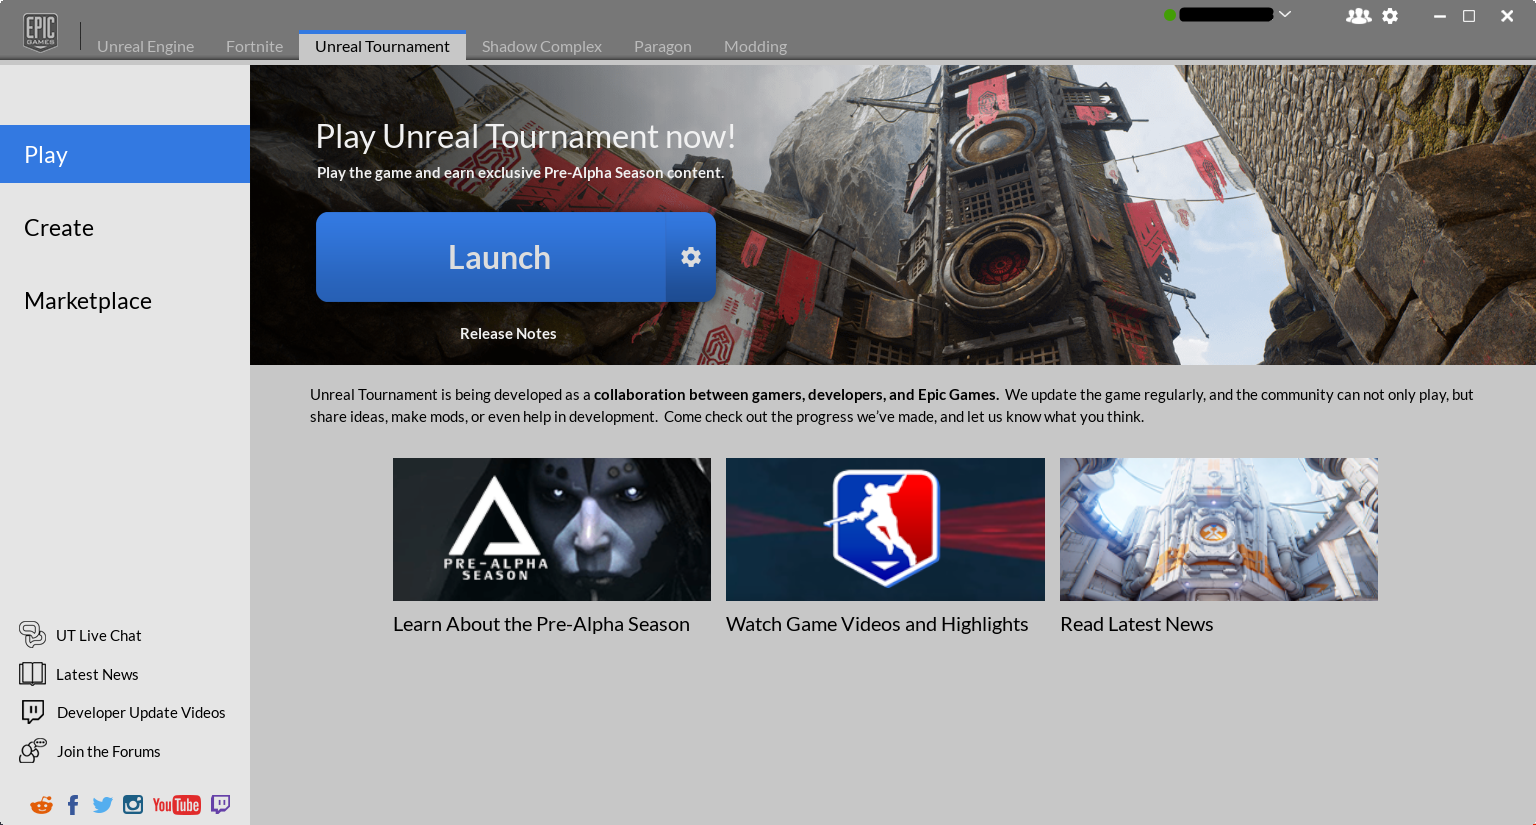Open the friends list icon
Image resolution: width=1536 pixels, height=825 pixels.
pos(1358,16)
